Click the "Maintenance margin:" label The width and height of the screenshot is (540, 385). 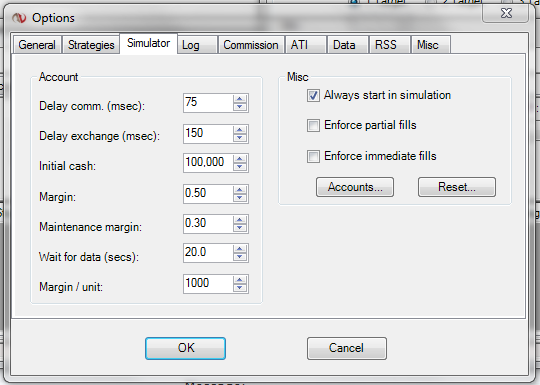tap(90, 227)
